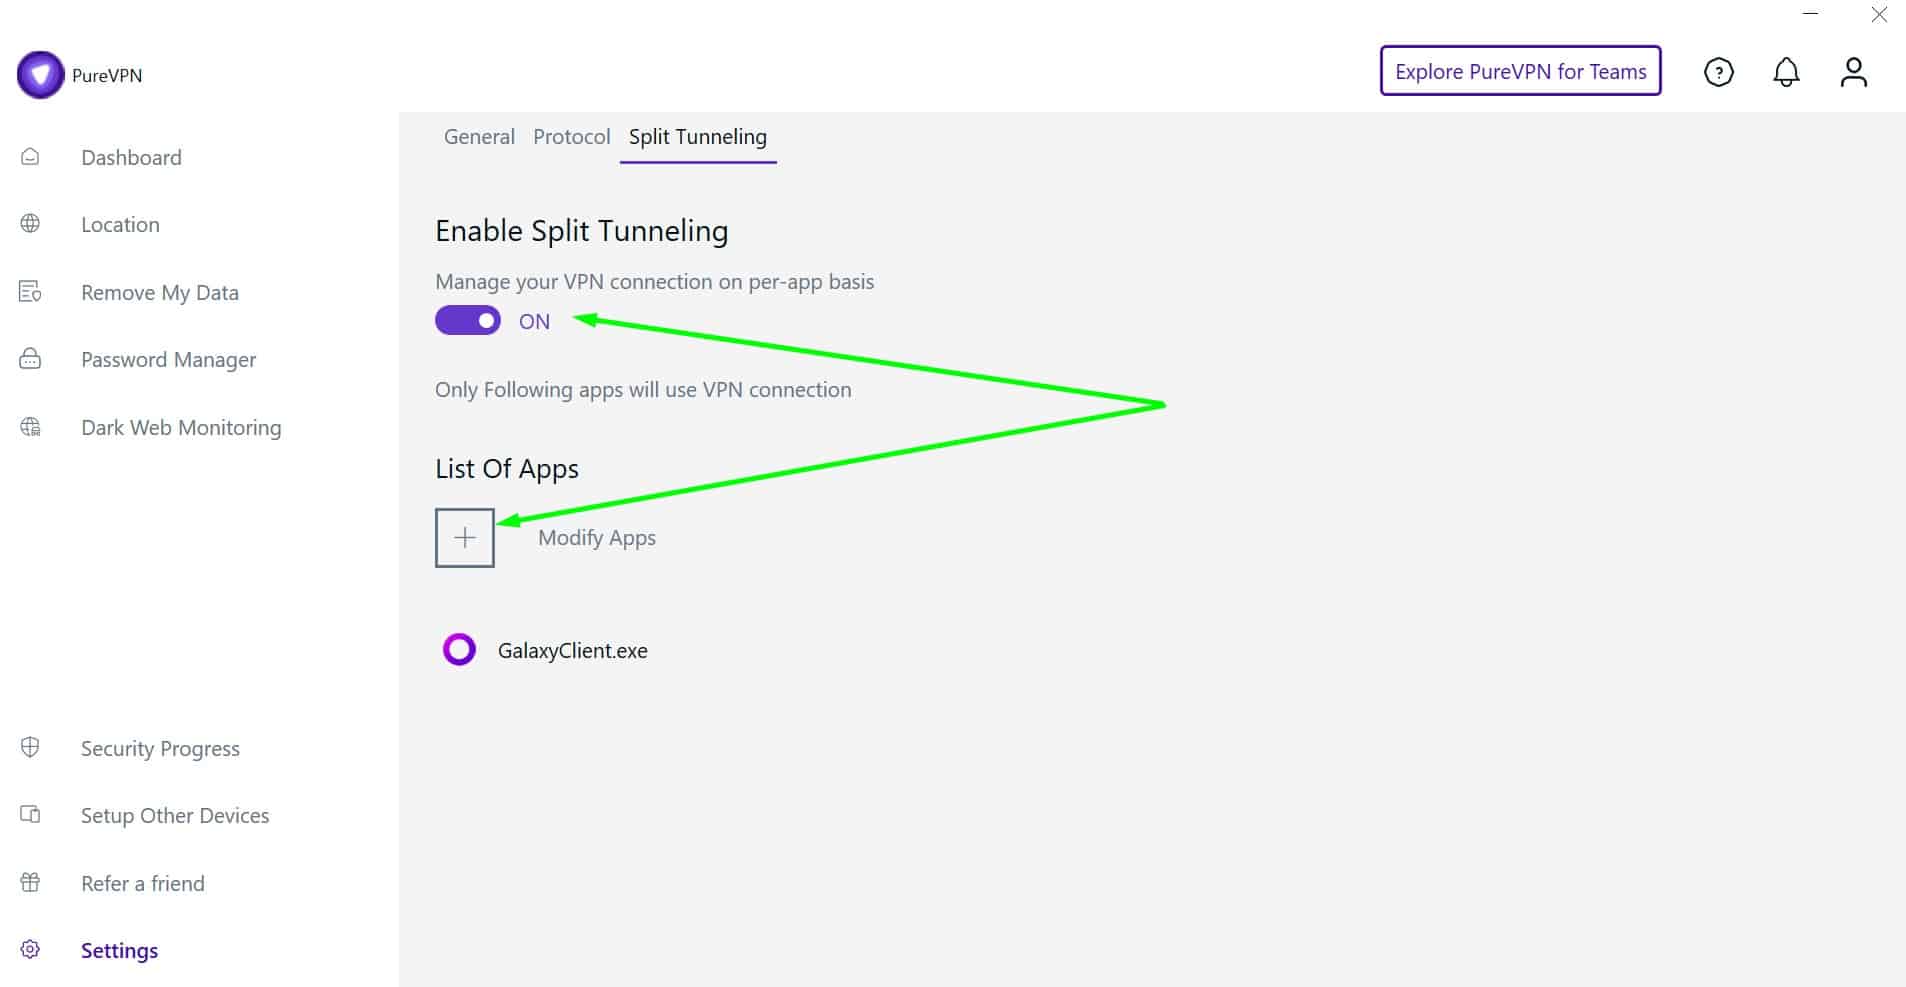Click Explore PureVPN for Teams button

1520,71
